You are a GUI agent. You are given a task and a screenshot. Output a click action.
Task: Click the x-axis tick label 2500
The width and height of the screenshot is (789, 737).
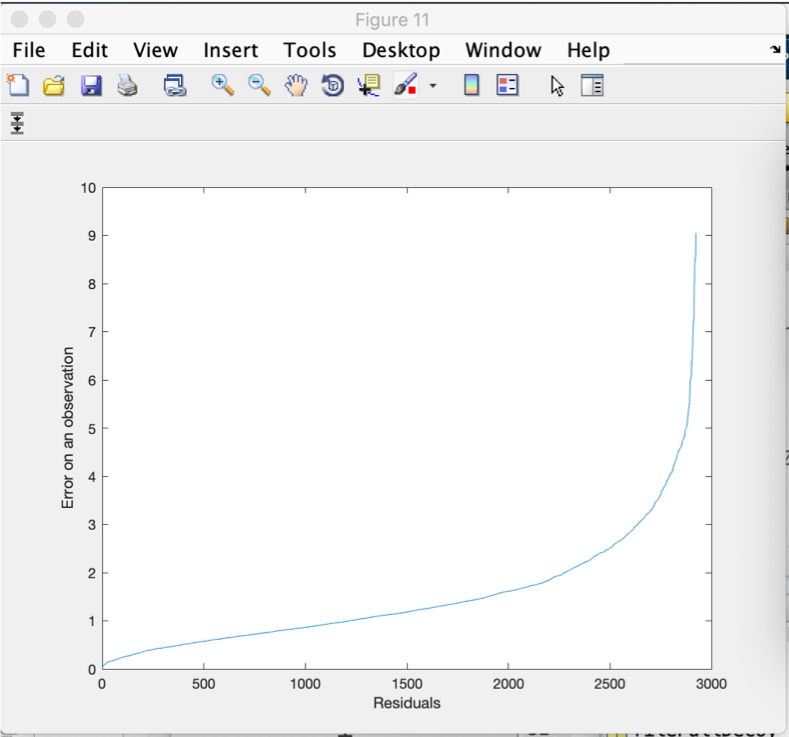click(x=609, y=684)
